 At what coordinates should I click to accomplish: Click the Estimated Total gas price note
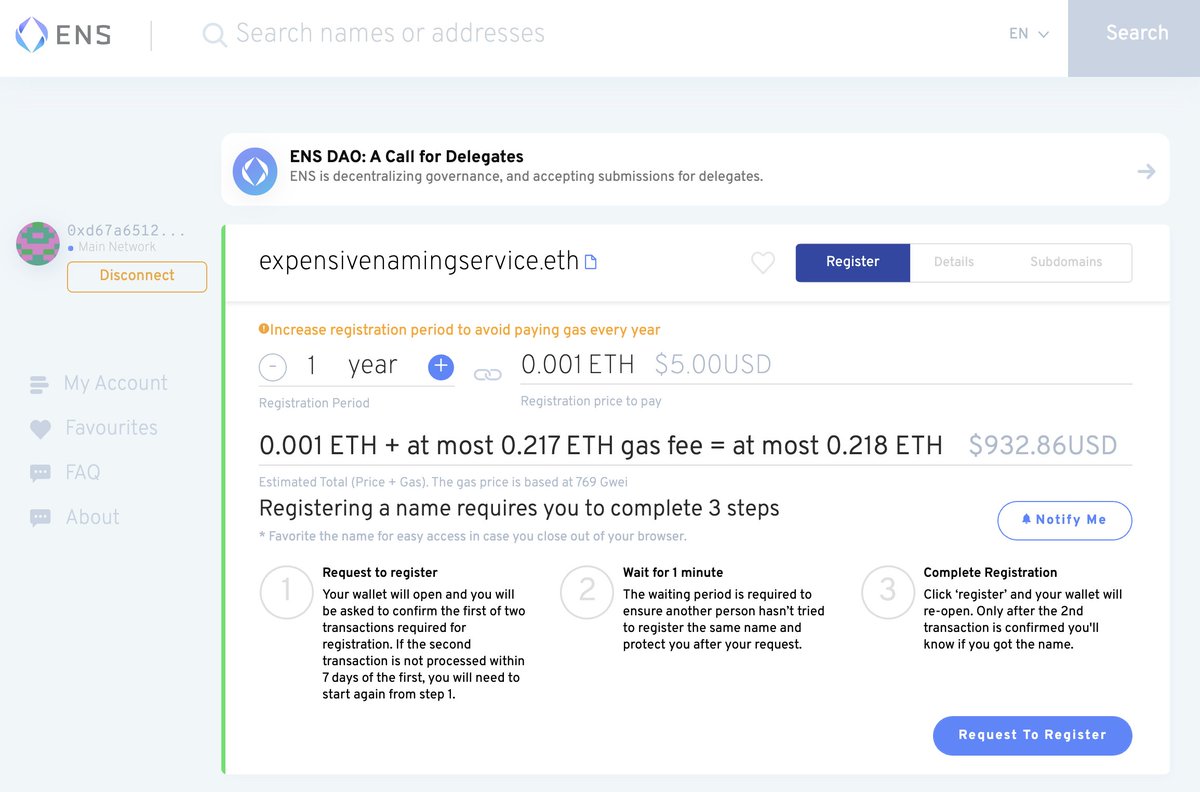pyautogui.click(x=443, y=483)
